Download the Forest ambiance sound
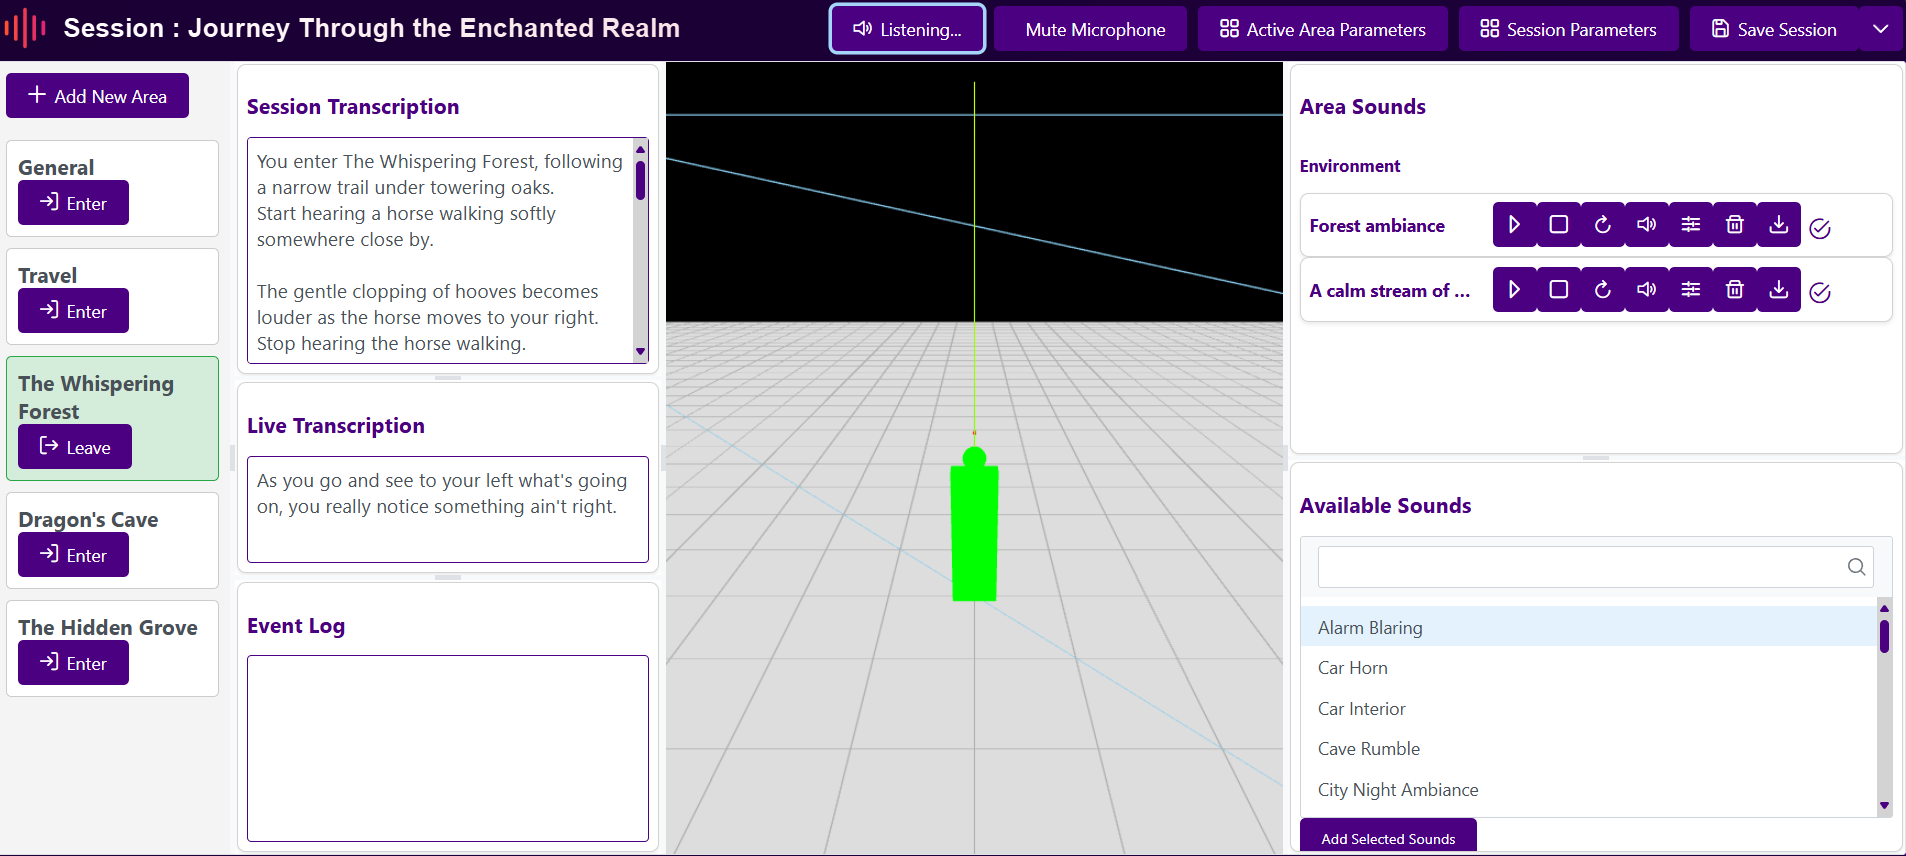Screen dimensions: 1906x856 (x=1778, y=225)
